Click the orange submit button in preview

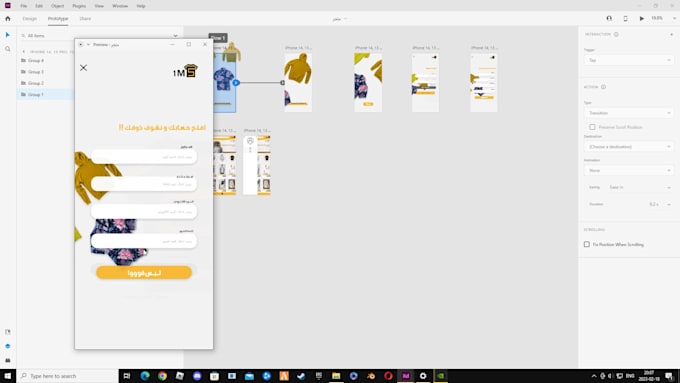coord(144,272)
